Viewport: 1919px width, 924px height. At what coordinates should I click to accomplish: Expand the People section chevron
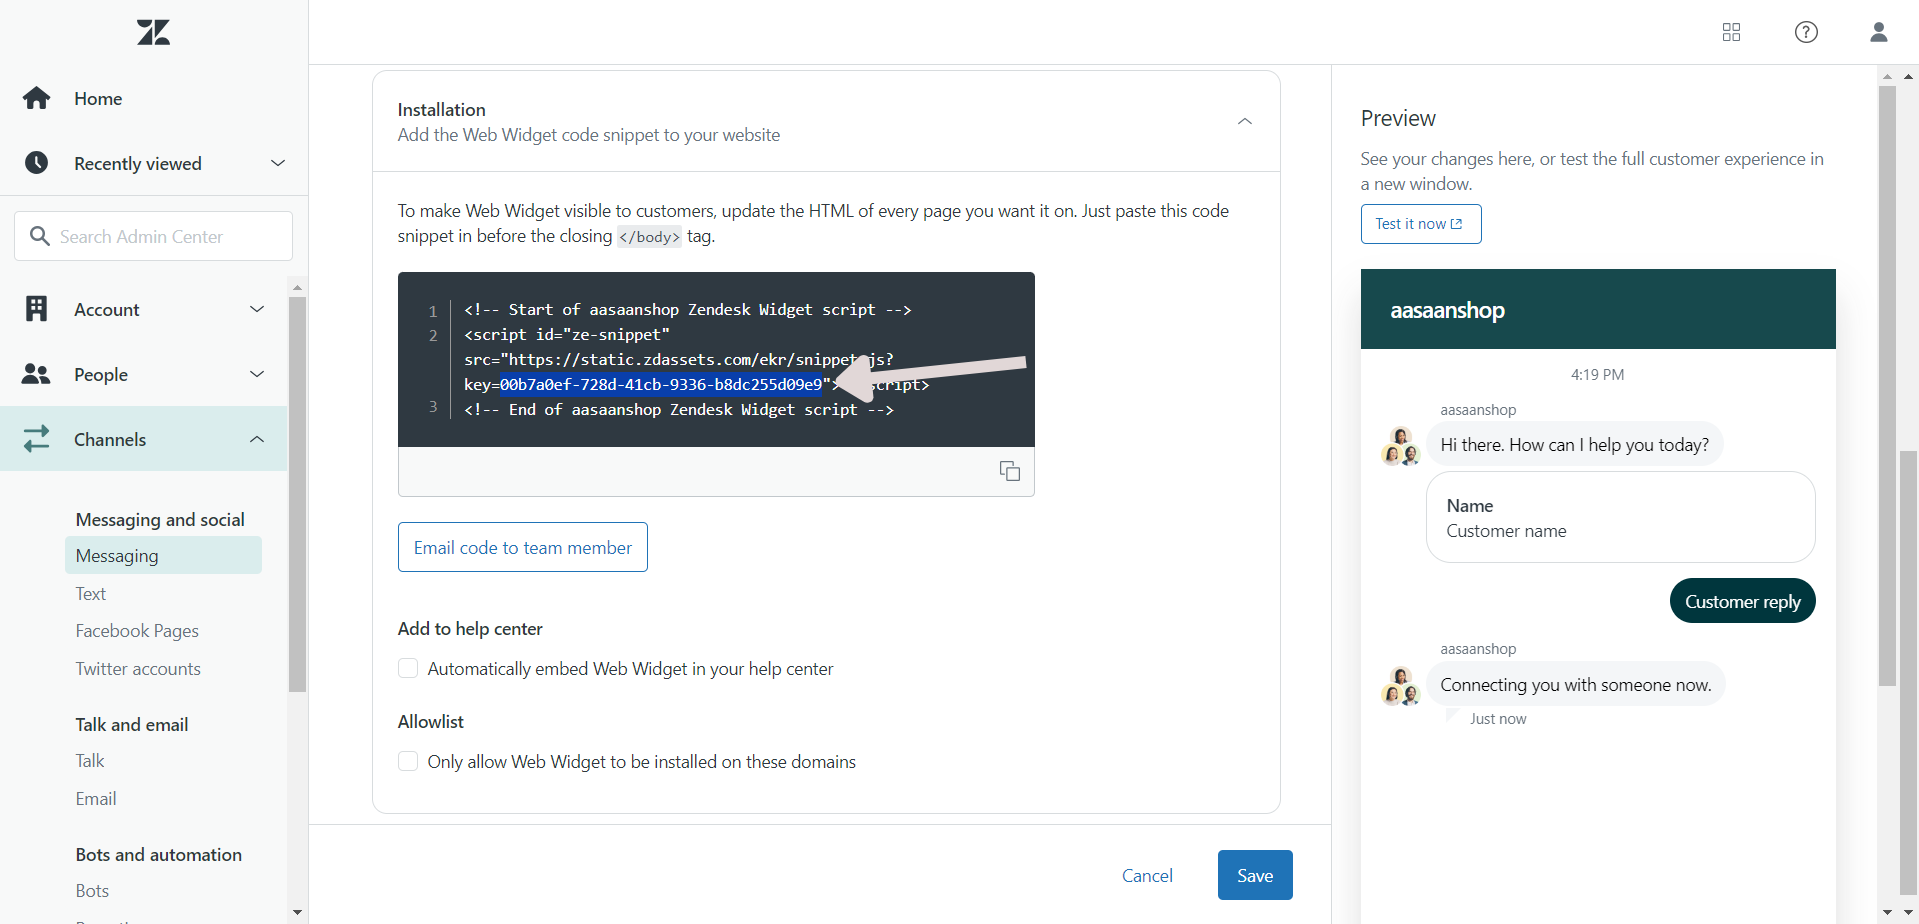point(257,374)
